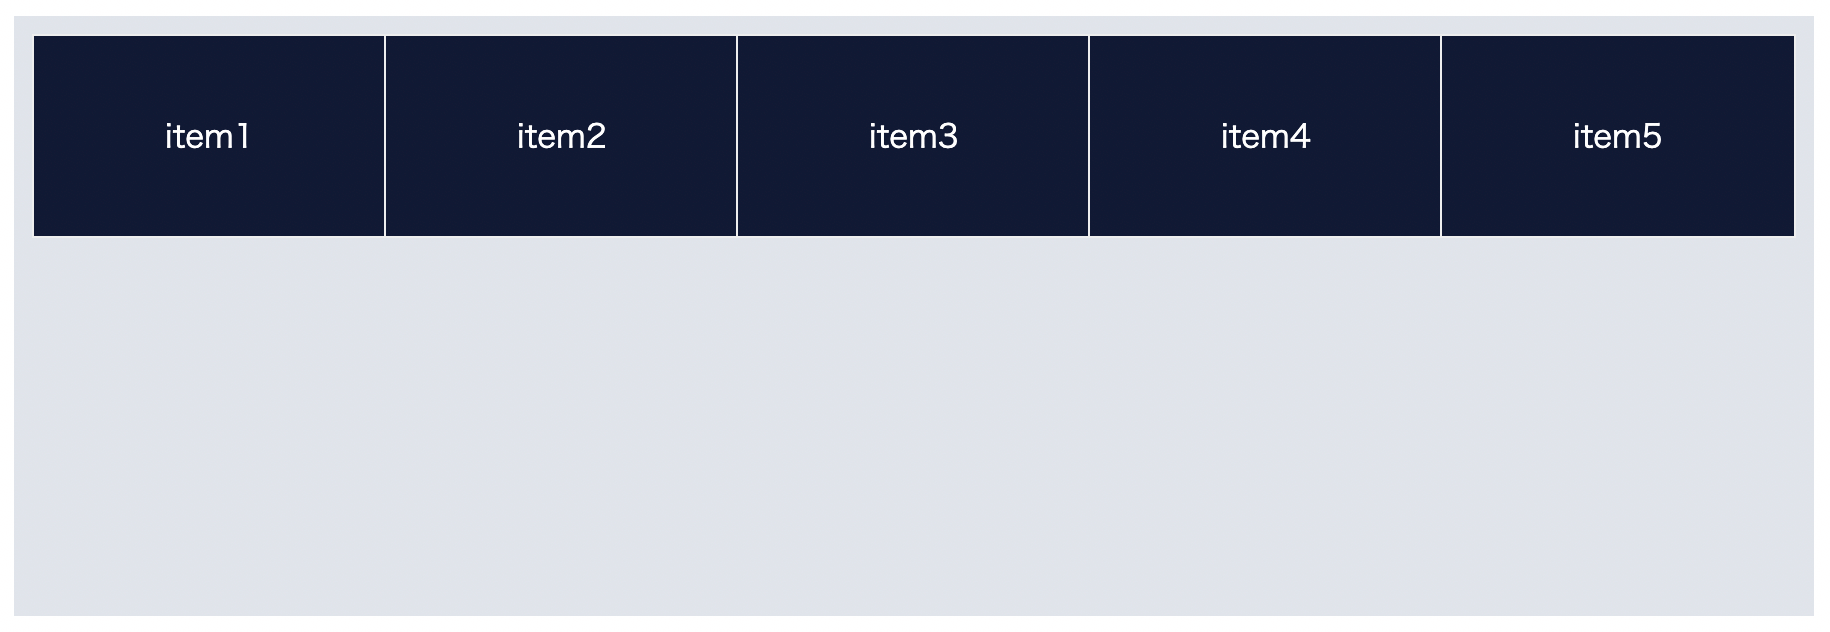Click the empty gray area below the items
Screen dimensions: 1830x632
pyautogui.click(x=914, y=426)
